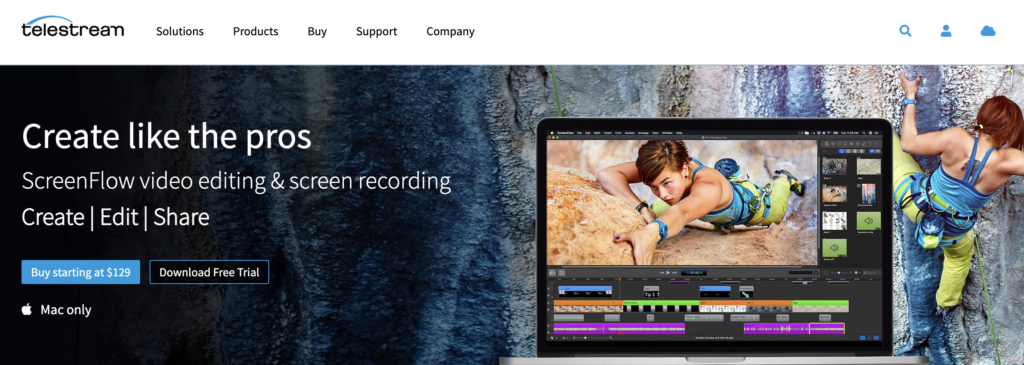Image resolution: width=1024 pixels, height=365 pixels.
Task: Click Buy starting at $129 button
Action: pos(80,272)
